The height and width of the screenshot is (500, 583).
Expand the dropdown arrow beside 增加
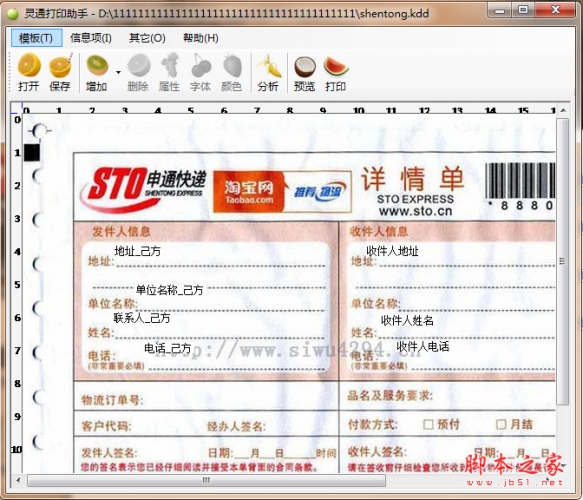[x=118, y=72]
